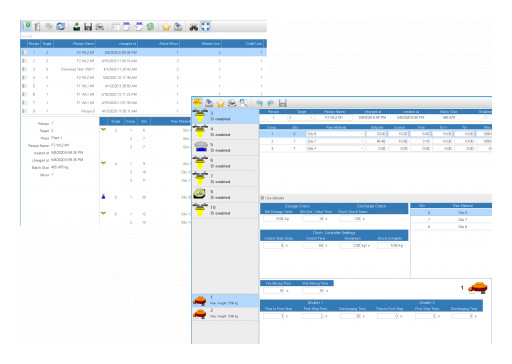Select scale 9 in the editor side list

point(225,194)
